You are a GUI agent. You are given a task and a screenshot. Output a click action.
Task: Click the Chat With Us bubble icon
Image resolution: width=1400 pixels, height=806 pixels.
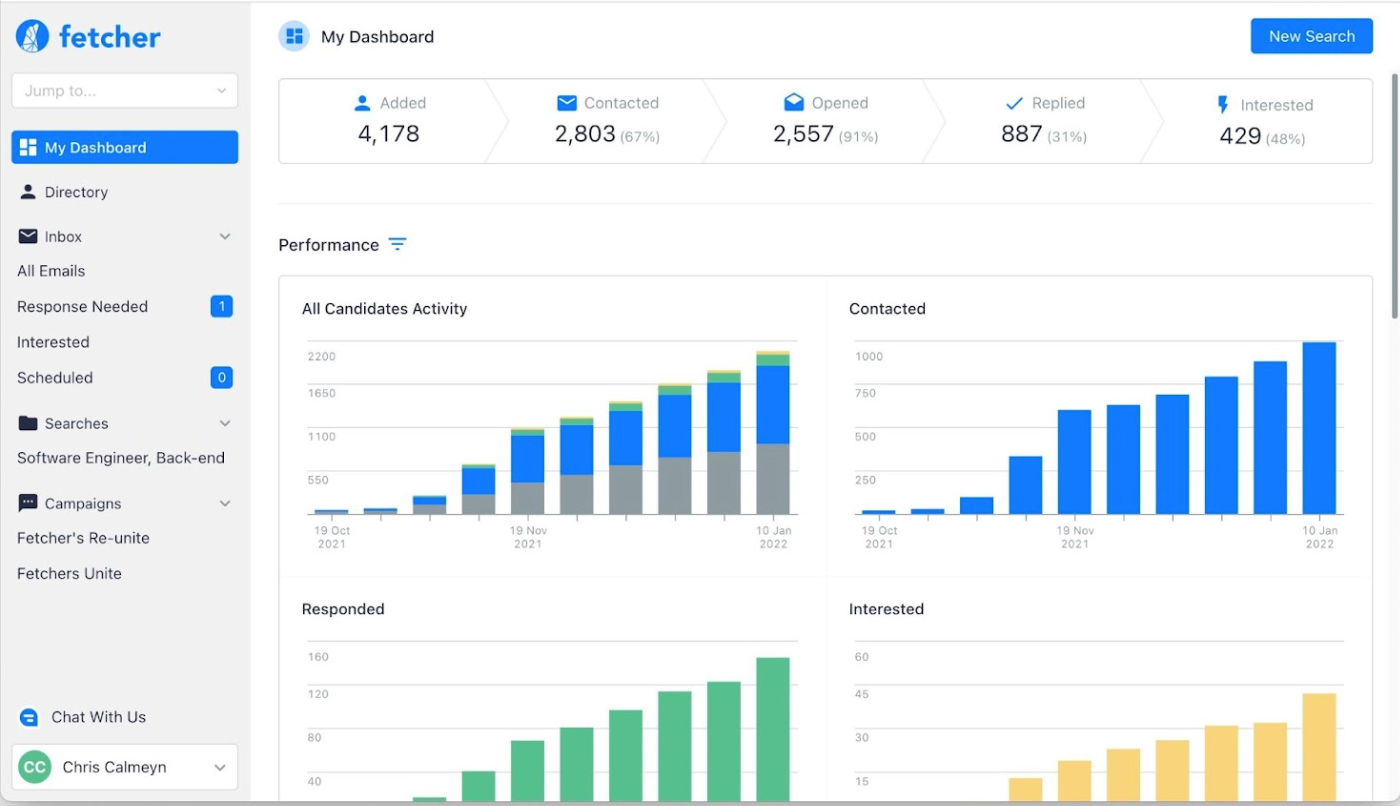(x=29, y=717)
